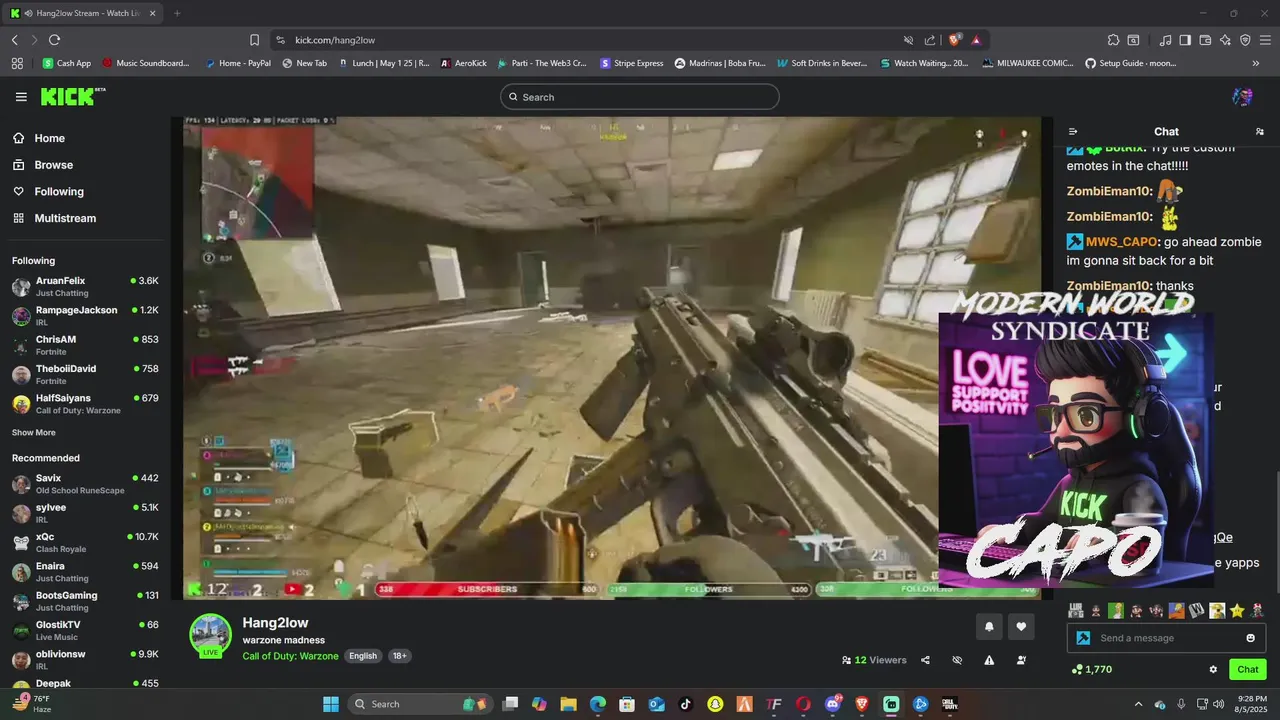Open the browser extensions puzzle icon
The image size is (1280, 720).
1113,40
